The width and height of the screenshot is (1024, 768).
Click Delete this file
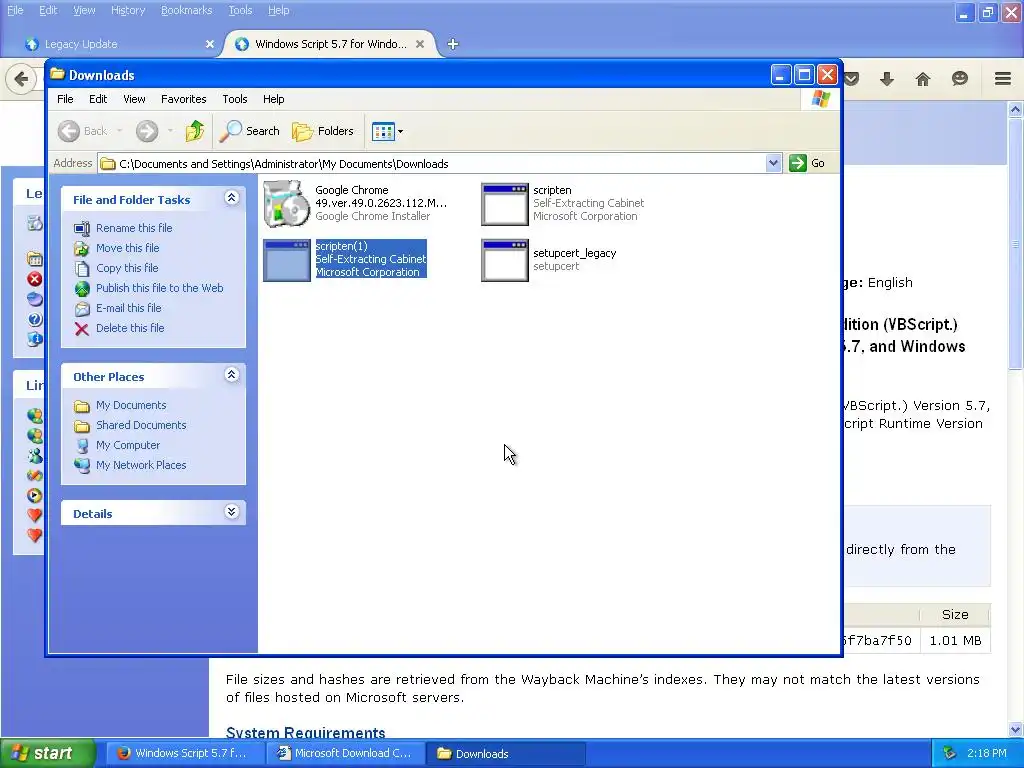pyautogui.click(x=130, y=328)
